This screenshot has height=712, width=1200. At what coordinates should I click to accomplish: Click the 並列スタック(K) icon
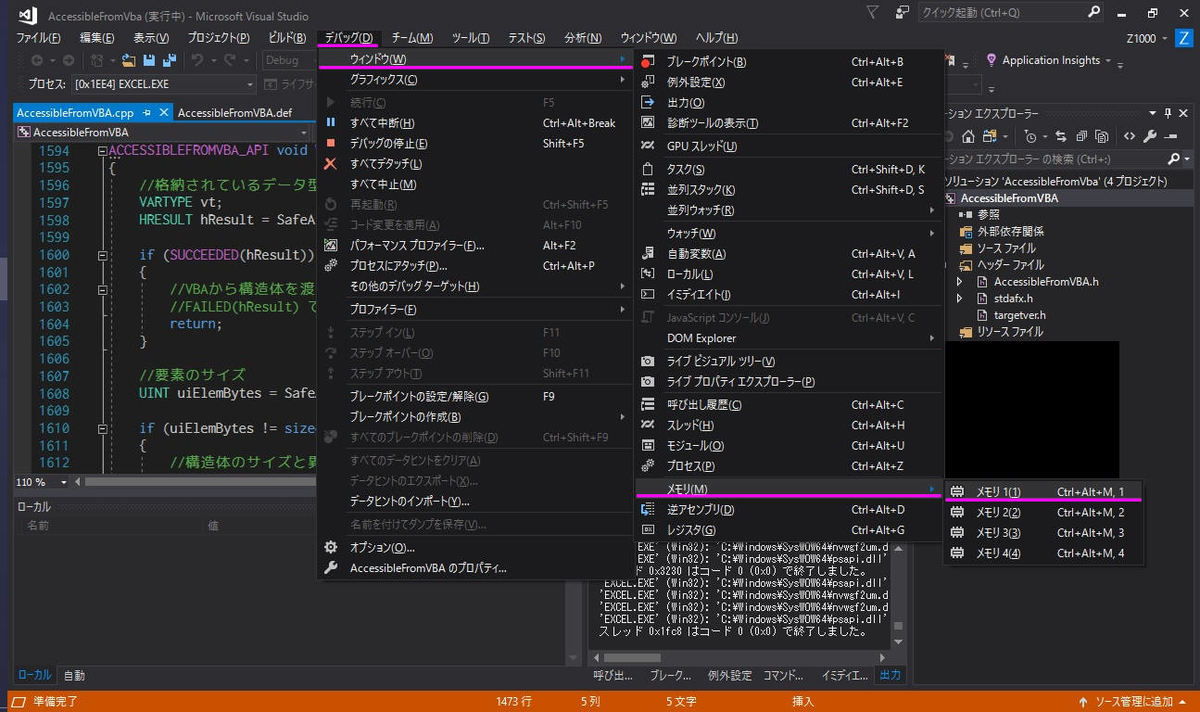pyautogui.click(x=647, y=189)
